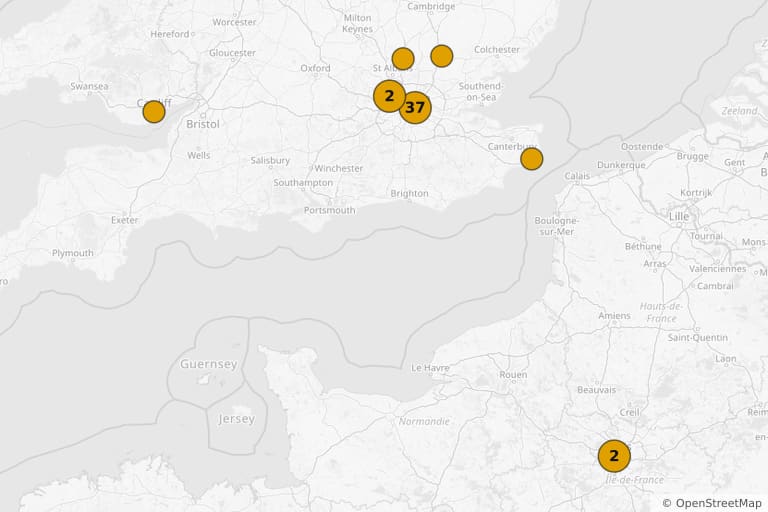
Task: Click the Southampton city label
Action: pos(303,183)
